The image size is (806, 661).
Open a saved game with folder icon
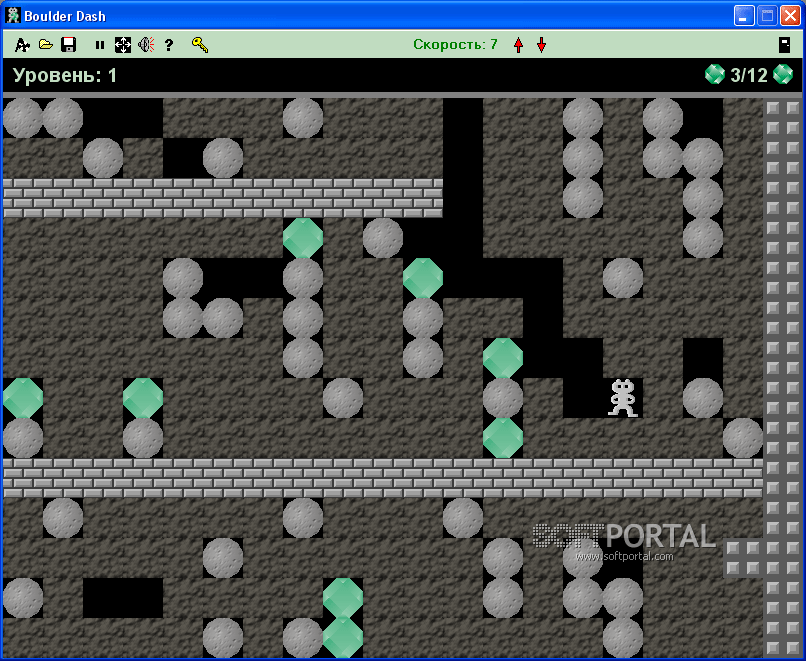click(x=46, y=44)
